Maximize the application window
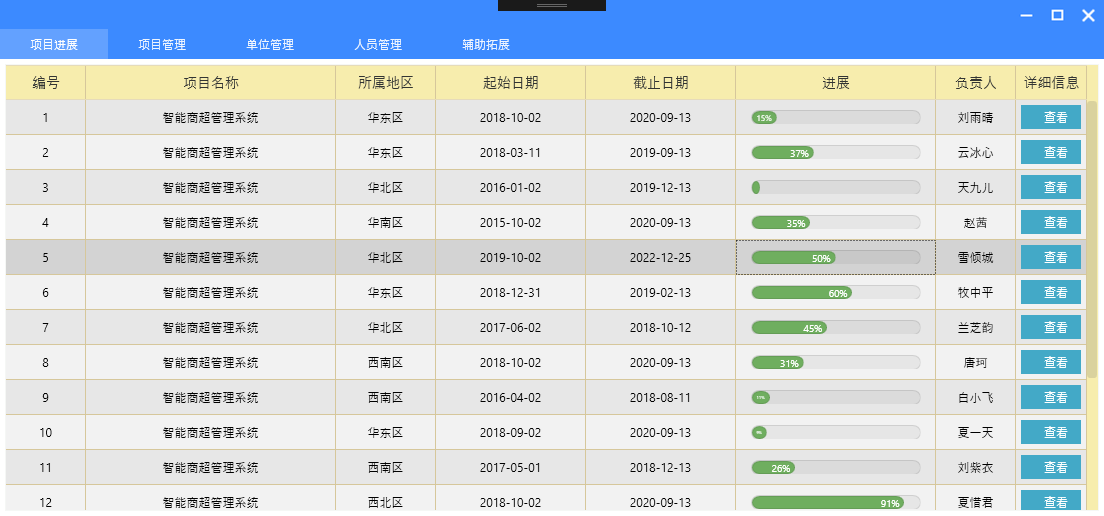Screen dimensions: 1104x516 1057,15
